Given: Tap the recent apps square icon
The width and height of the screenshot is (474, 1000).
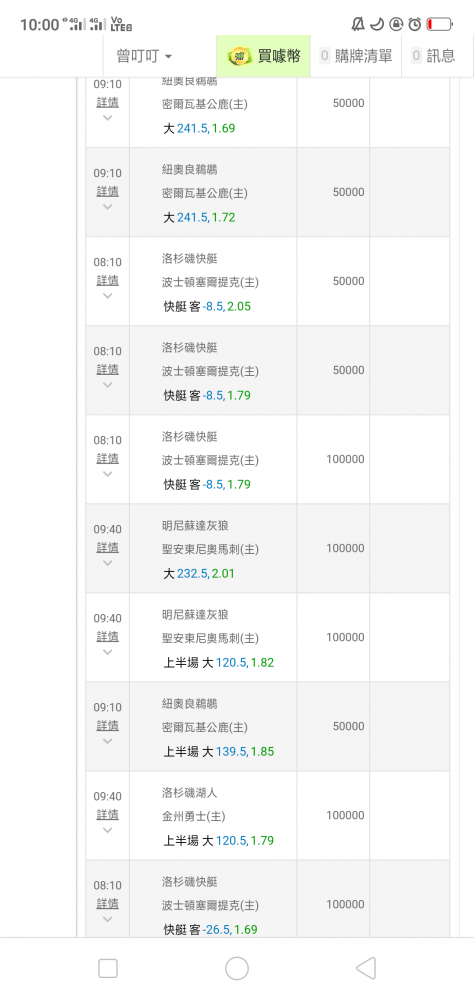Looking at the screenshot, I should pos(108,968).
